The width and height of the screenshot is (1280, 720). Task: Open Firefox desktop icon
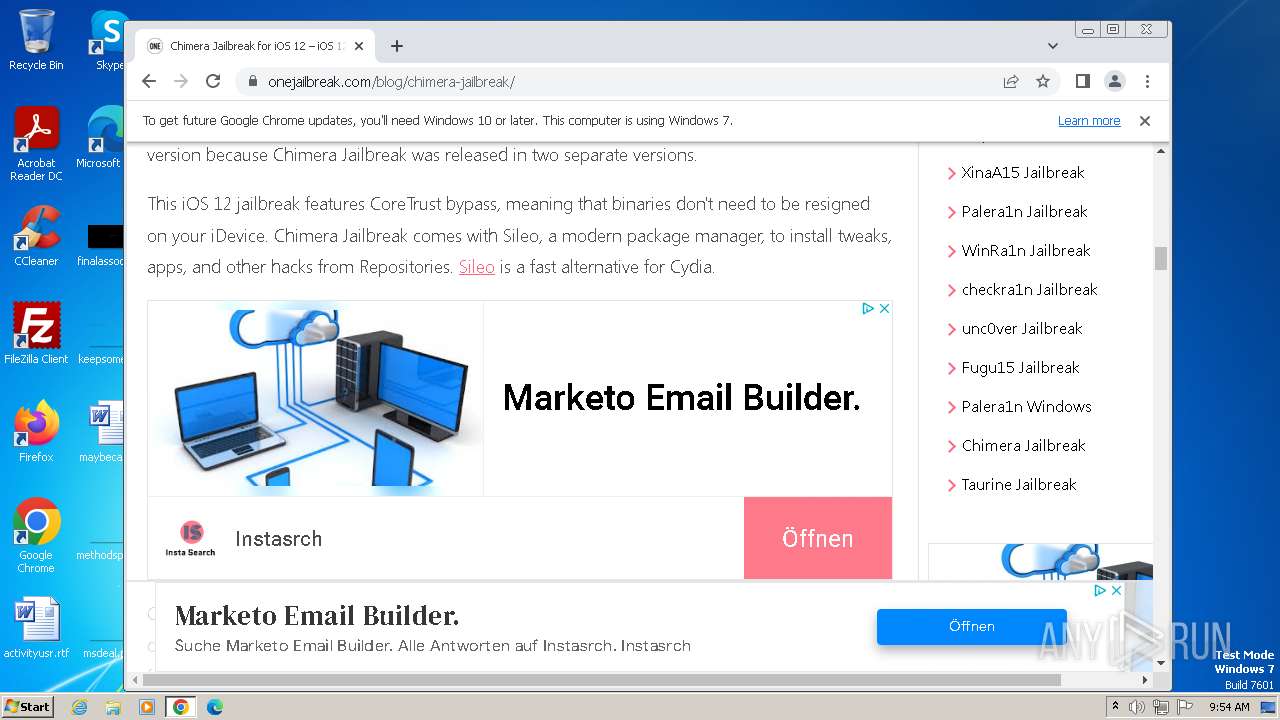click(36, 432)
